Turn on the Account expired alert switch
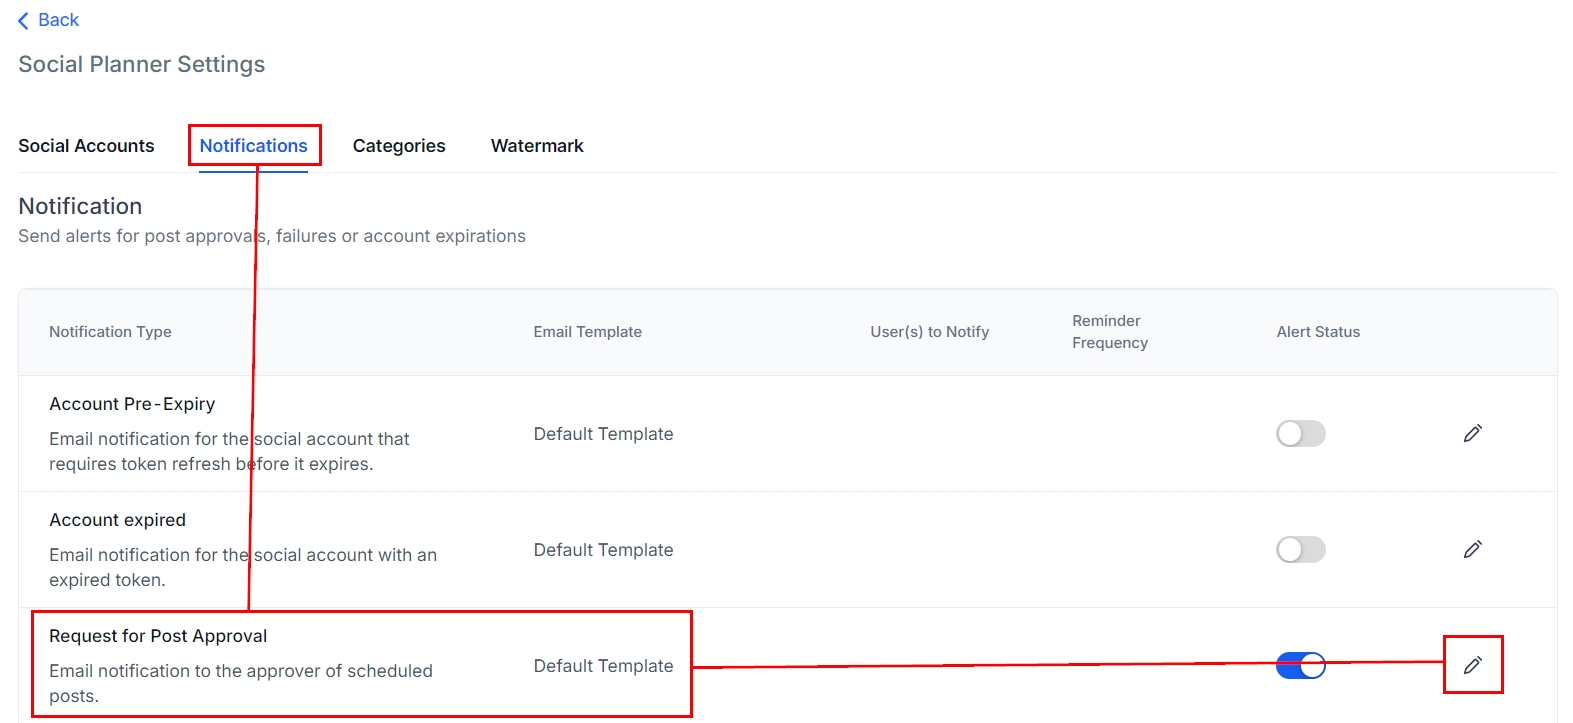 (1300, 549)
